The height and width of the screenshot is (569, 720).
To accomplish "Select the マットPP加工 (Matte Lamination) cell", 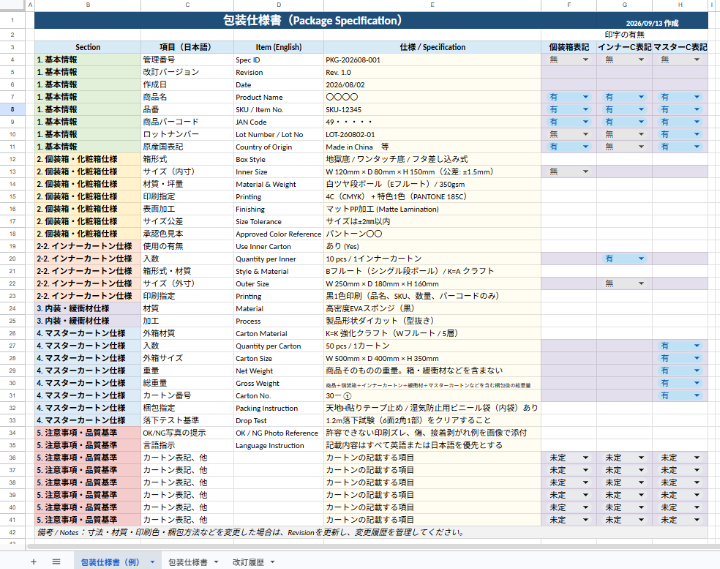I will (x=432, y=209).
